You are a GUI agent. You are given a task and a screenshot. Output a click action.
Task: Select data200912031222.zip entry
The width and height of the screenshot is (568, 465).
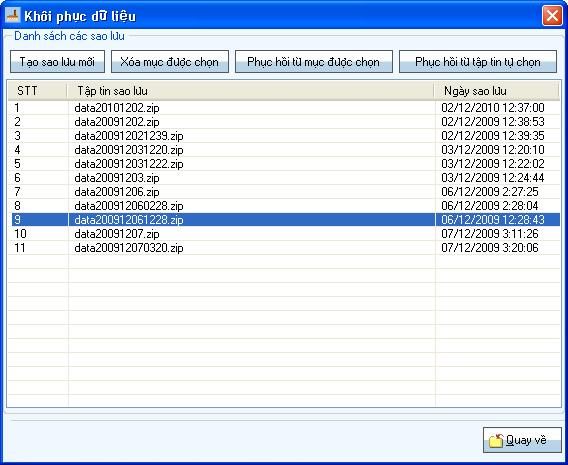(284, 164)
